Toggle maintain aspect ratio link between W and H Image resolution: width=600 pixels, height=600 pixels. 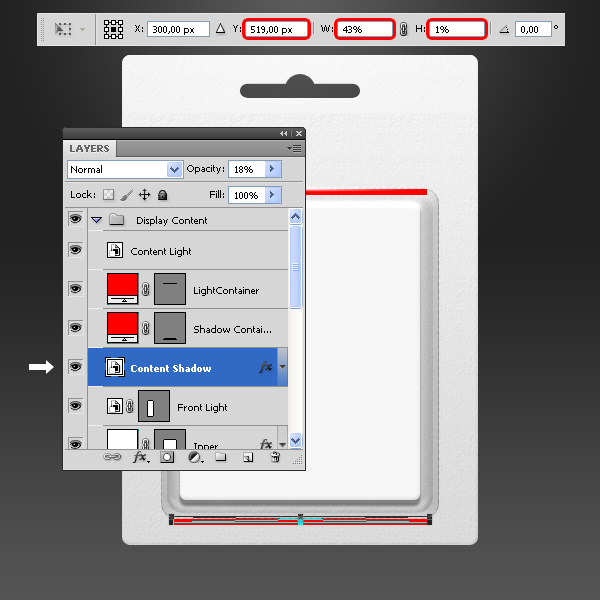point(404,30)
